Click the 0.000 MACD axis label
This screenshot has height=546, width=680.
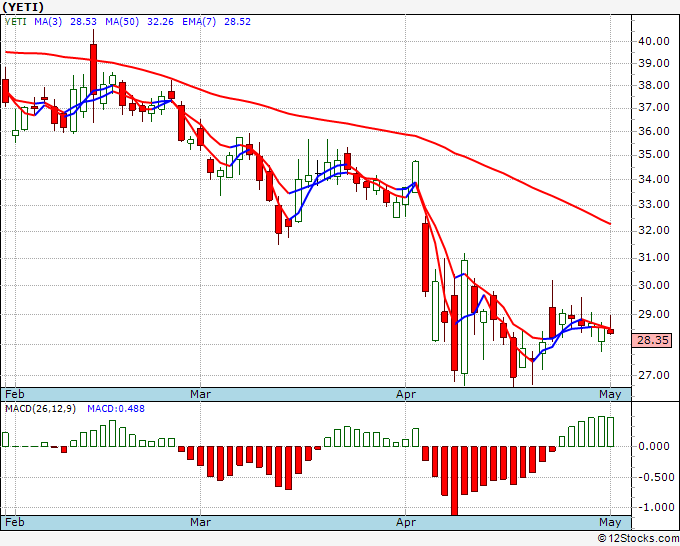[654, 446]
